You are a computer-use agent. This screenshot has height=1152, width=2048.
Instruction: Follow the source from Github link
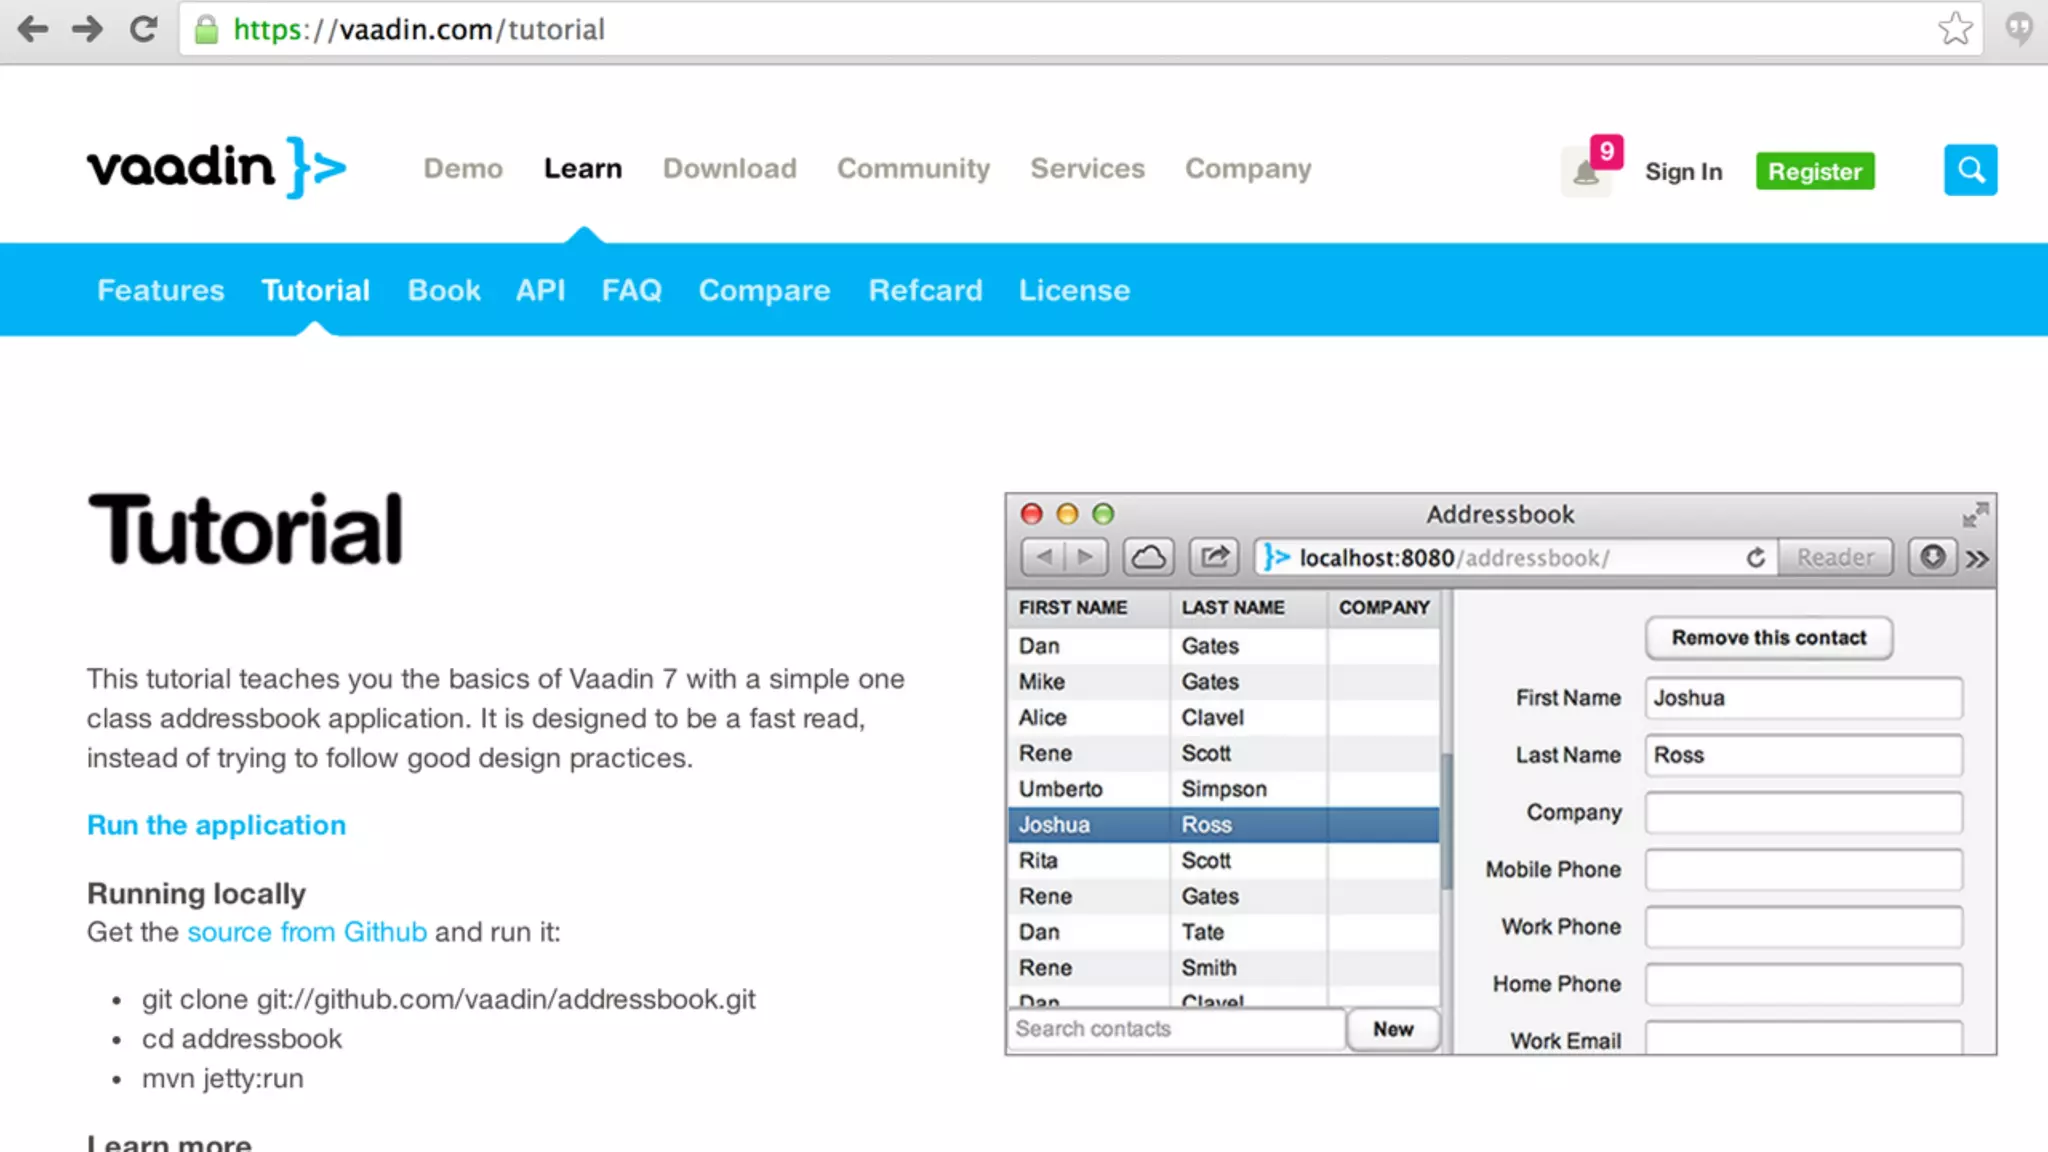click(x=306, y=932)
